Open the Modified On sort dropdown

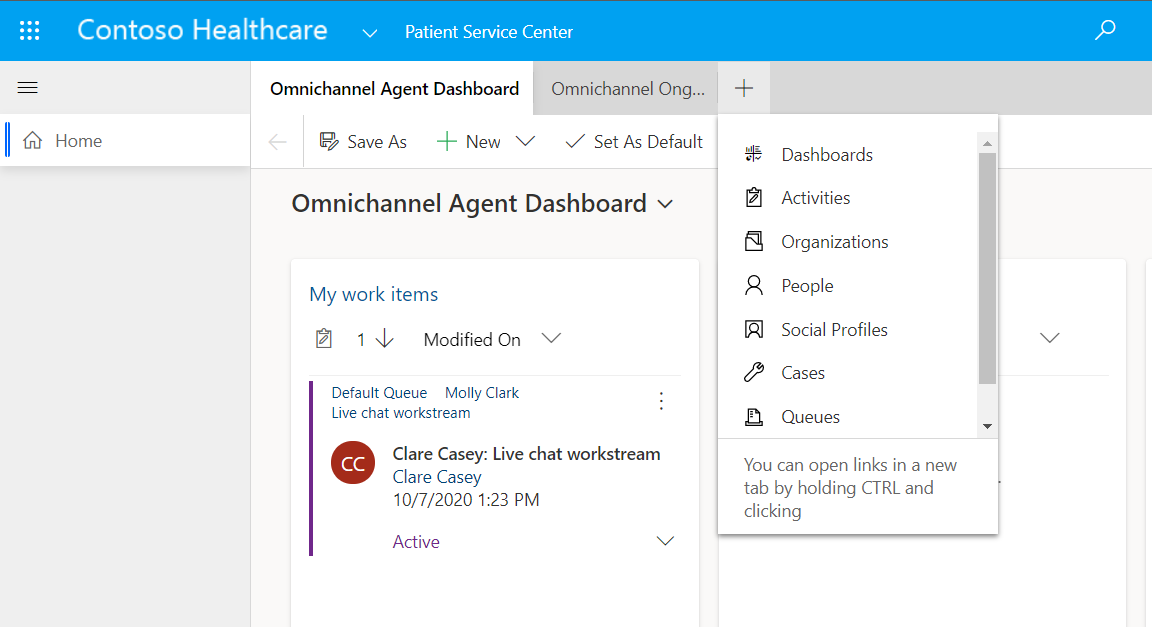(x=551, y=339)
